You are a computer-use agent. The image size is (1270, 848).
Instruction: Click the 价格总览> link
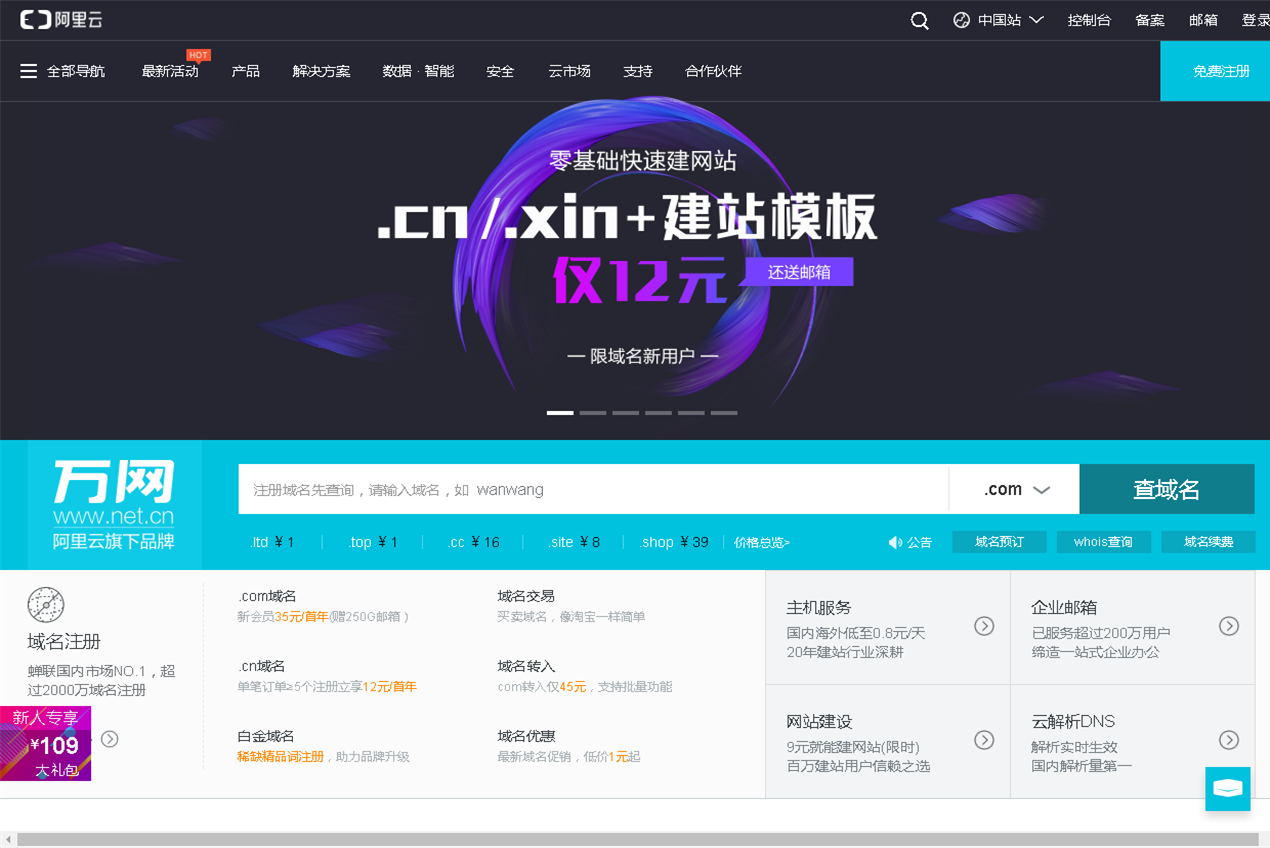762,542
